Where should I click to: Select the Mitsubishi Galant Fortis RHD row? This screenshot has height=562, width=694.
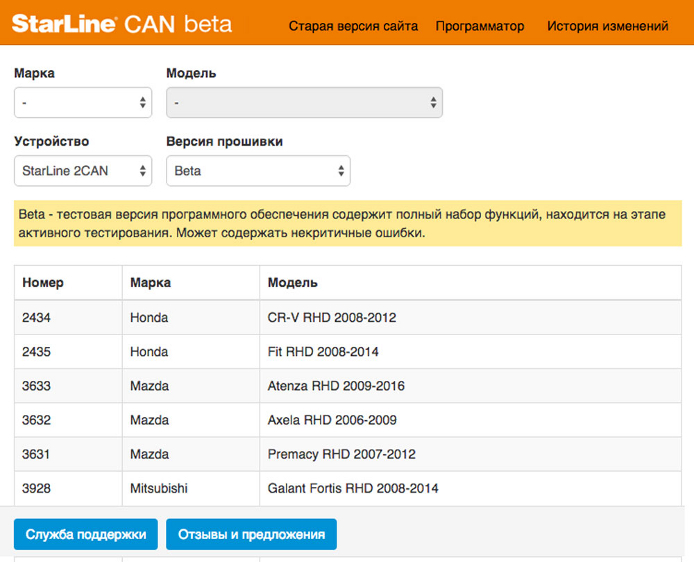pos(348,489)
